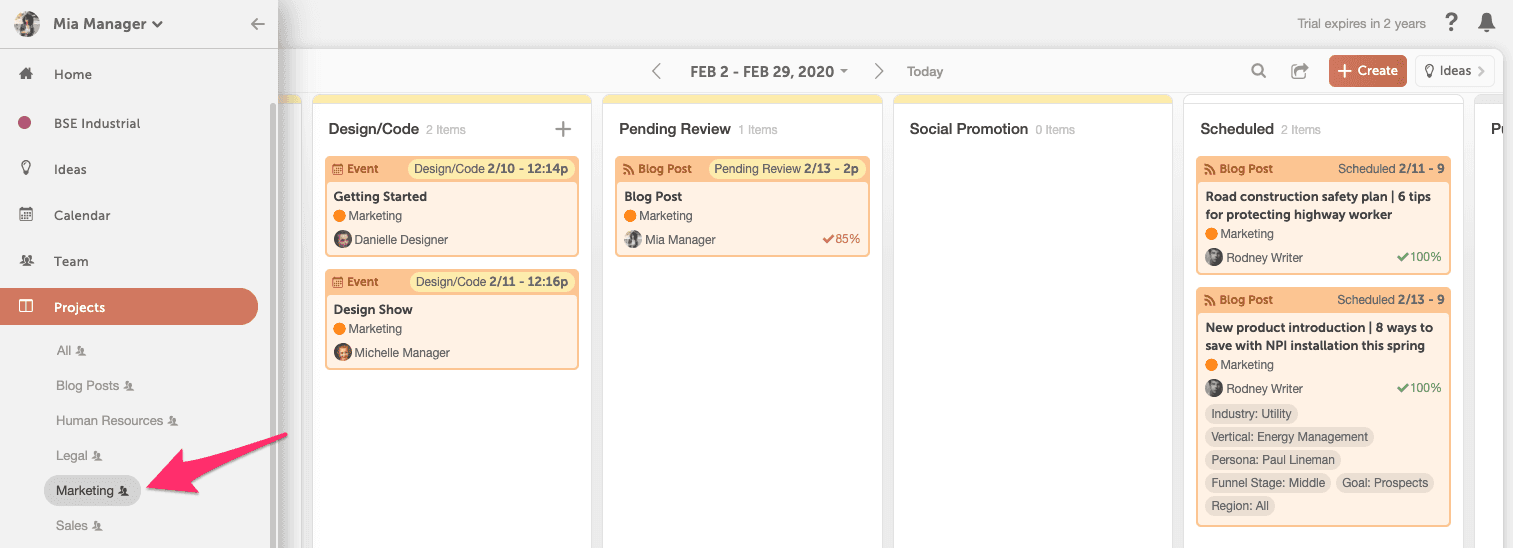Open the Legal project
The image size is (1513, 548).
point(79,456)
